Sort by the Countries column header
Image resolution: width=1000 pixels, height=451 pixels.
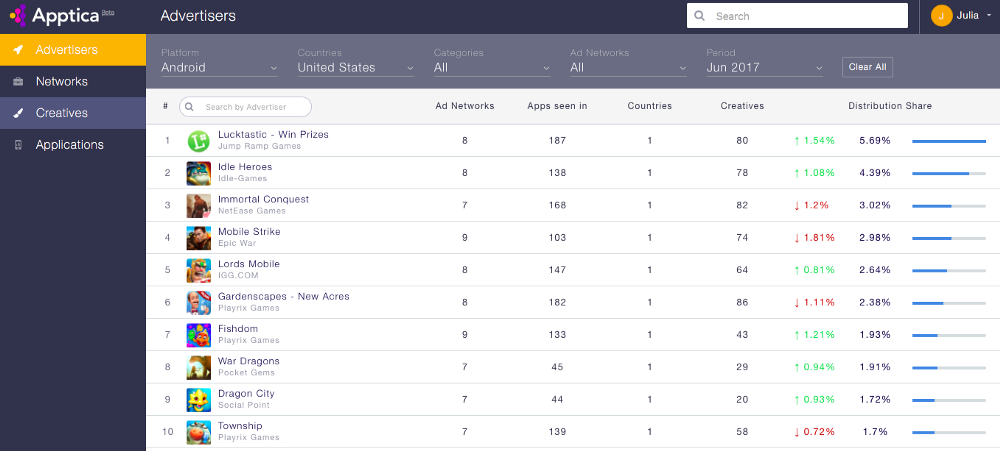650,106
